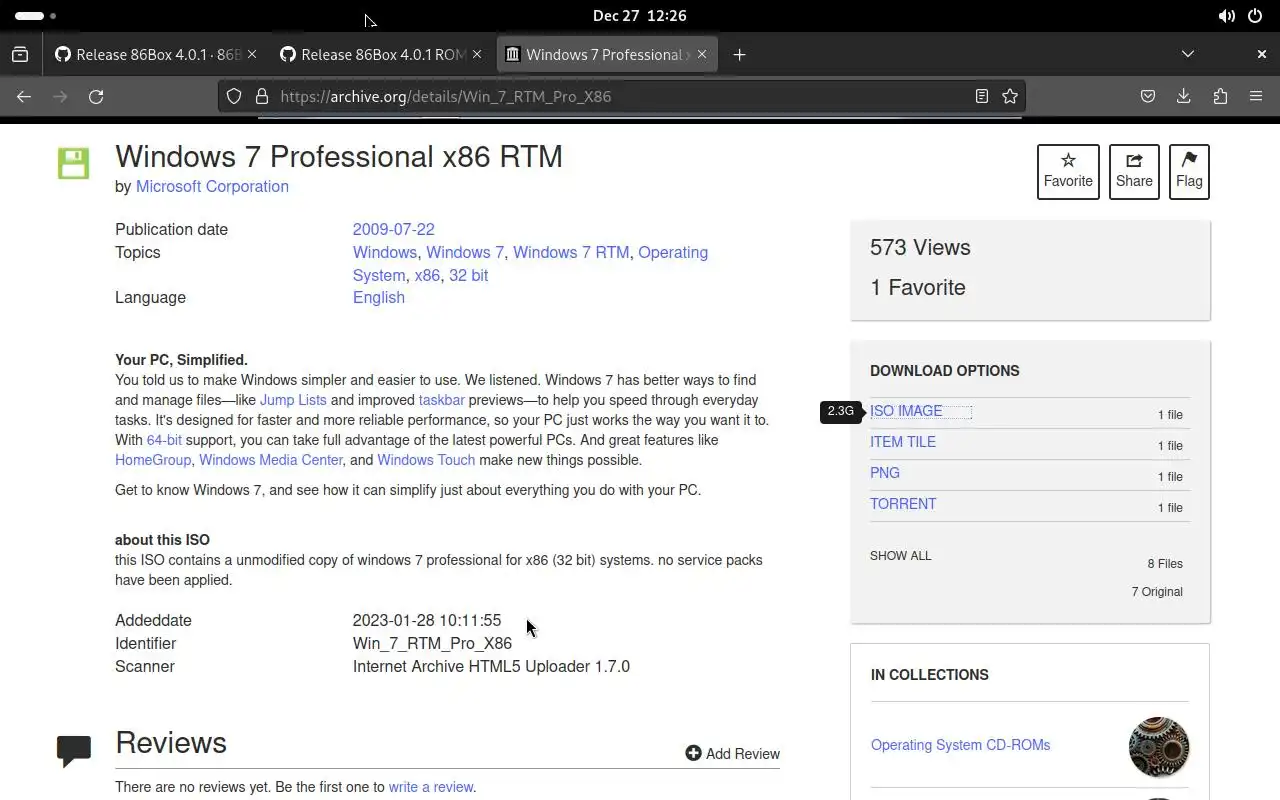Click the 1 Favorite text
Viewport: 1280px width, 800px height.
point(918,288)
